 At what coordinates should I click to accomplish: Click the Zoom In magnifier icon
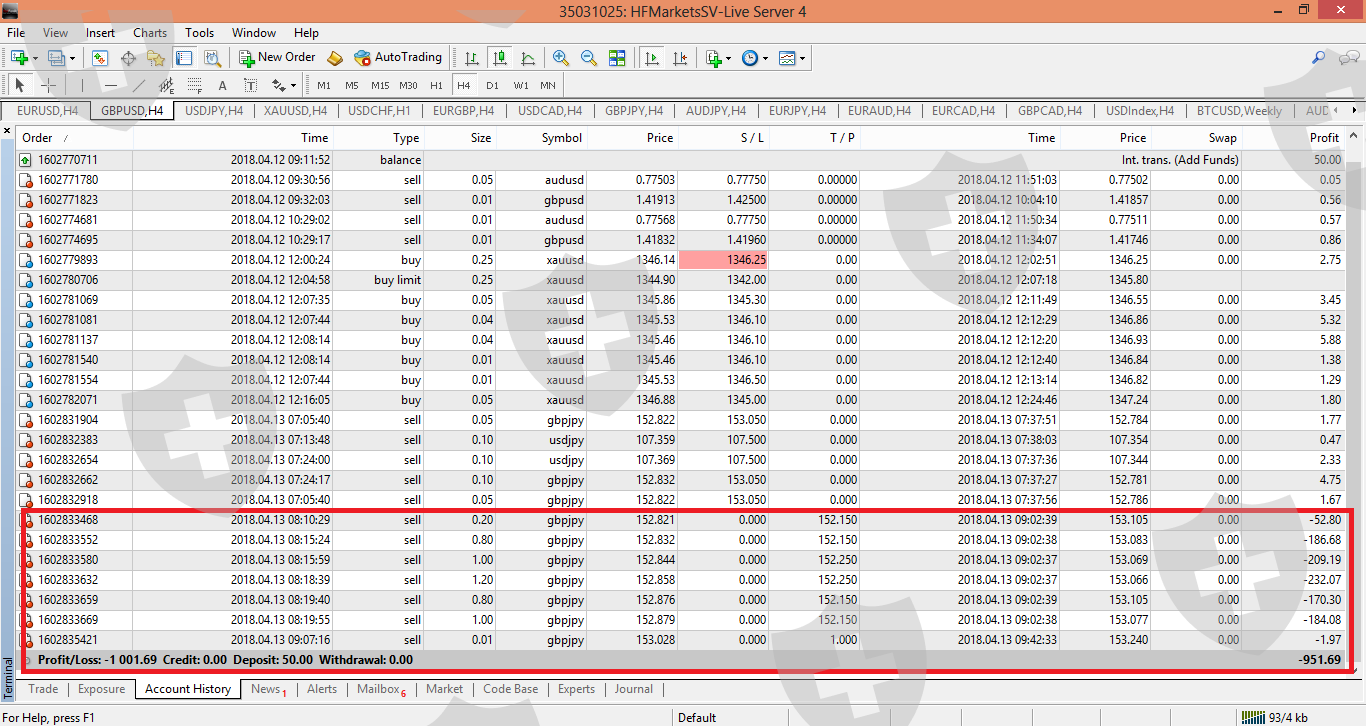click(x=560, y=58)
